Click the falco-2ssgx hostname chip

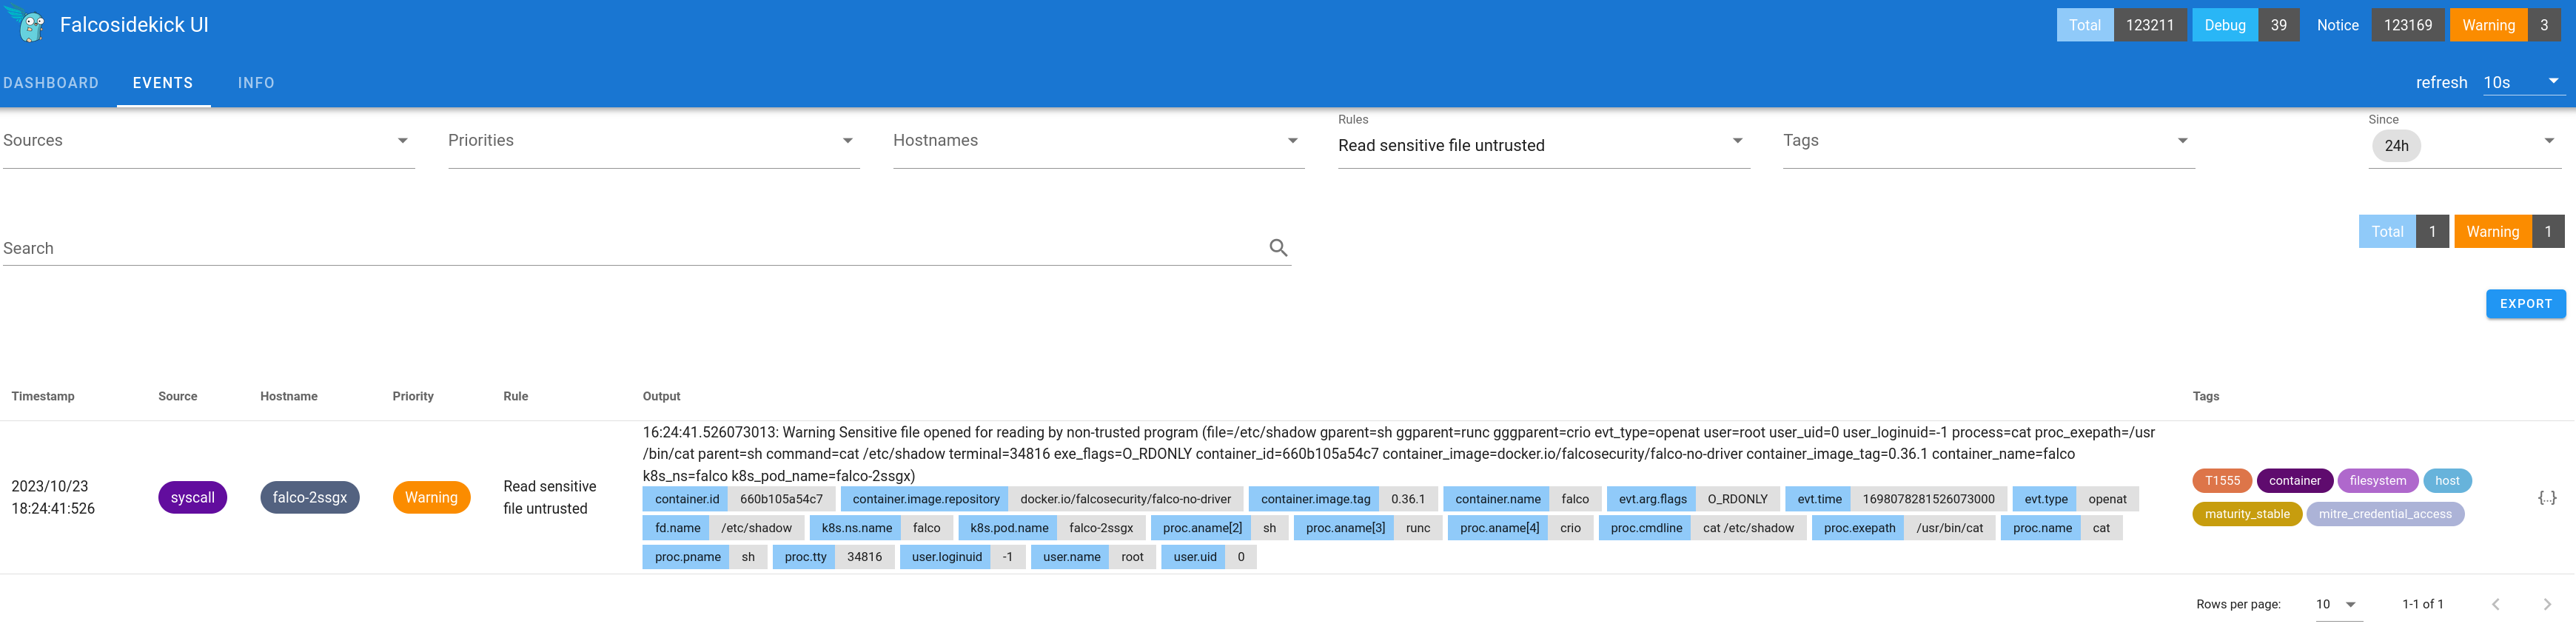[309, 498]
